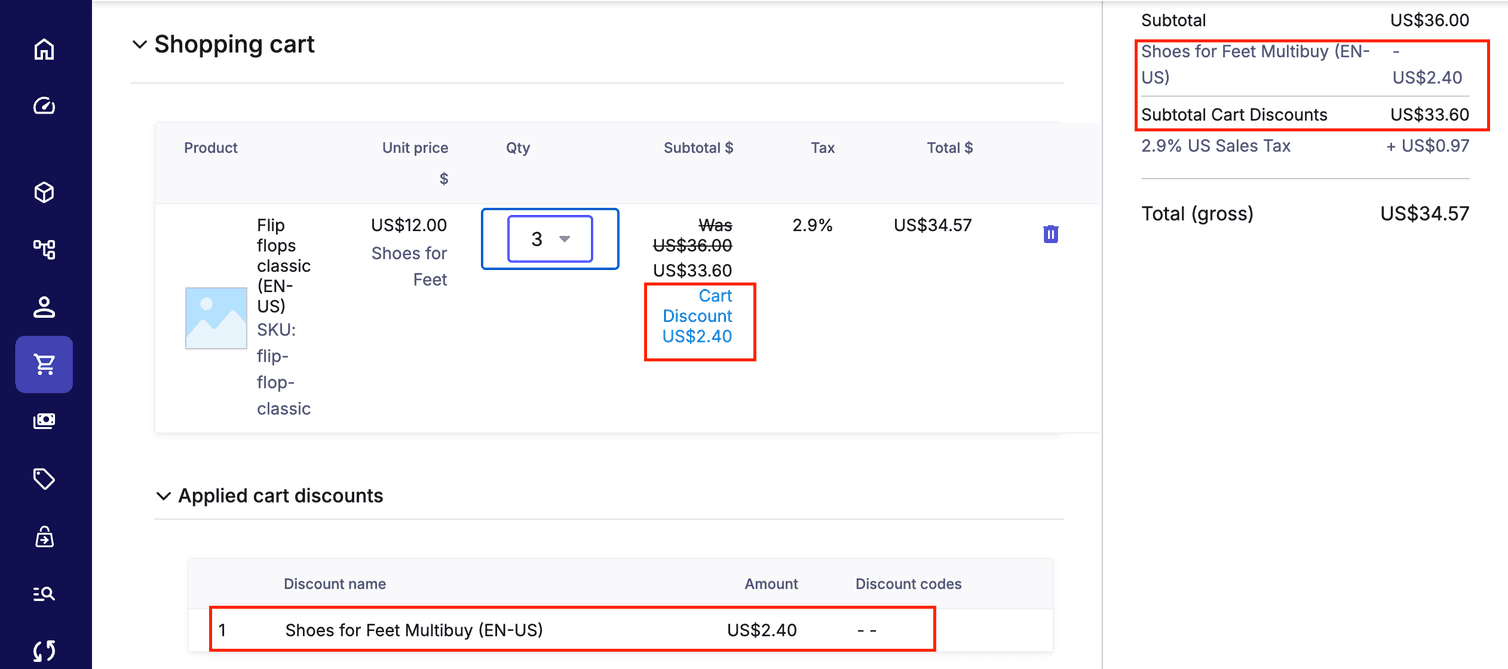
Task: Open the Home icon in sidebar
Action: [x=44, y=50]
